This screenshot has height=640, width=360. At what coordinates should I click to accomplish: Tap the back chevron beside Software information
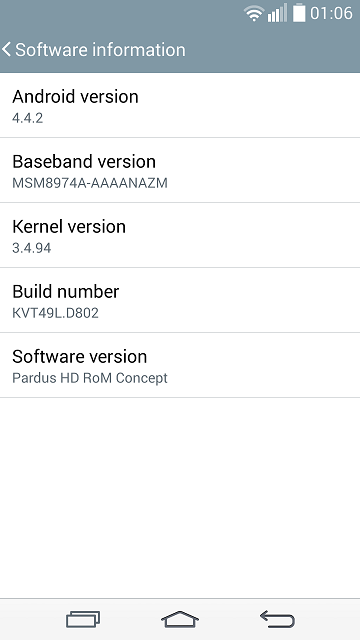coord(6,49)
